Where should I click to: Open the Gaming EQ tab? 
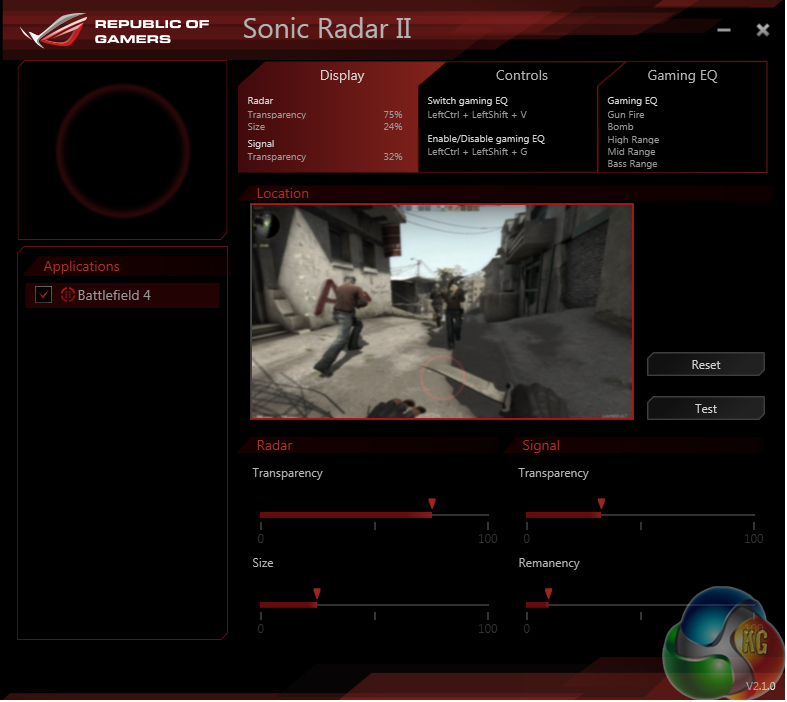pos(682,76)
